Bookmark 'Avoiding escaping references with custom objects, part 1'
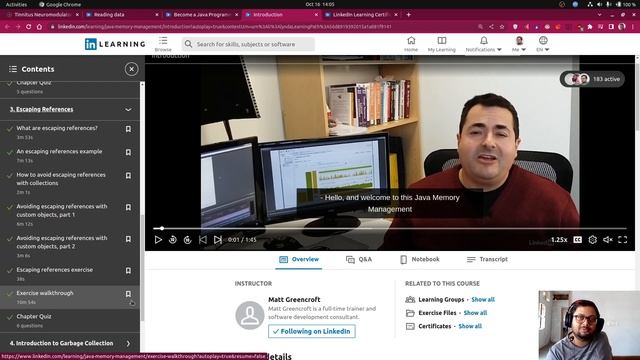This screenshot has height=360, width=640. [x=128, y=207]
